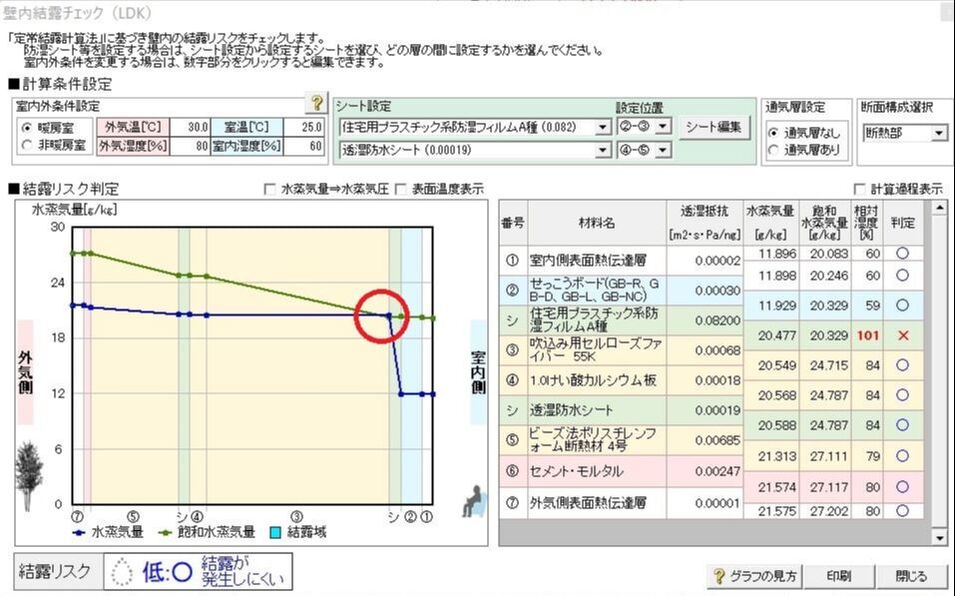Edit the 室内湿度 value 60
This screenshot has width=955, height=596.
pos(304,146)
